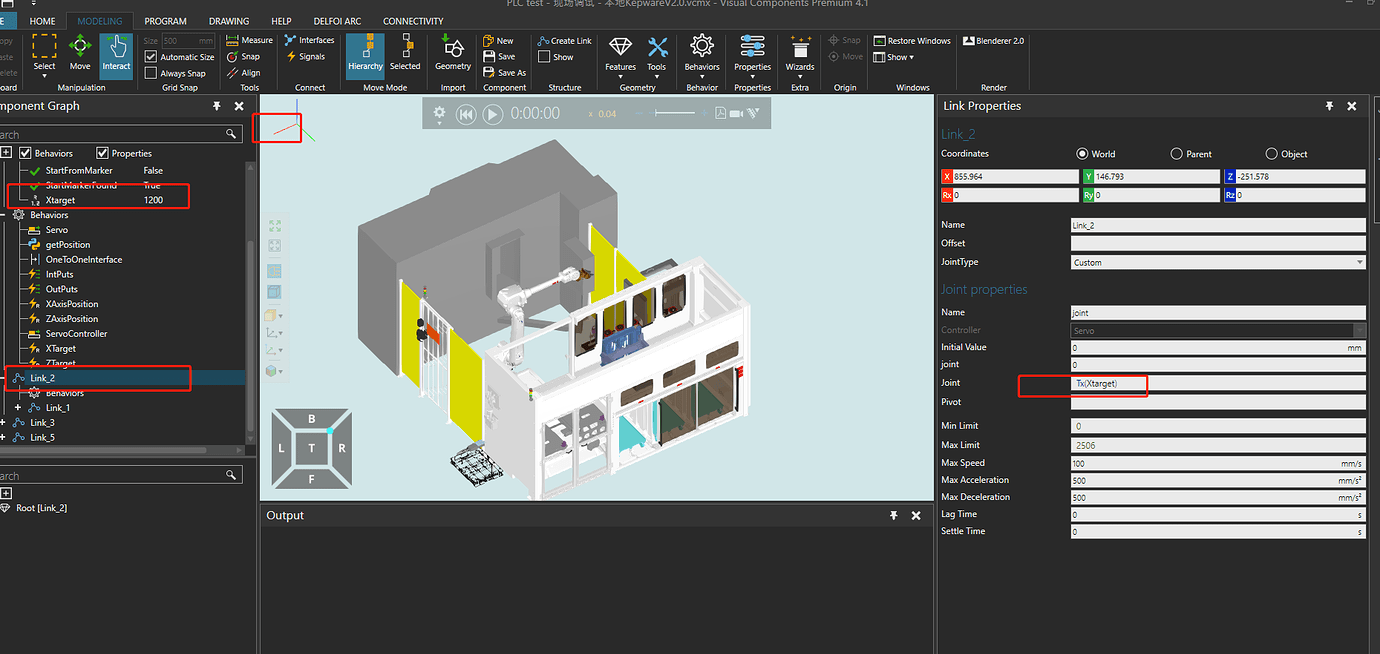Image resolution: width=1380 pixels, height=654 pixels.
Task: Open the CONNECTIVITY ribbon tab
Action: (x=413, y=20)
